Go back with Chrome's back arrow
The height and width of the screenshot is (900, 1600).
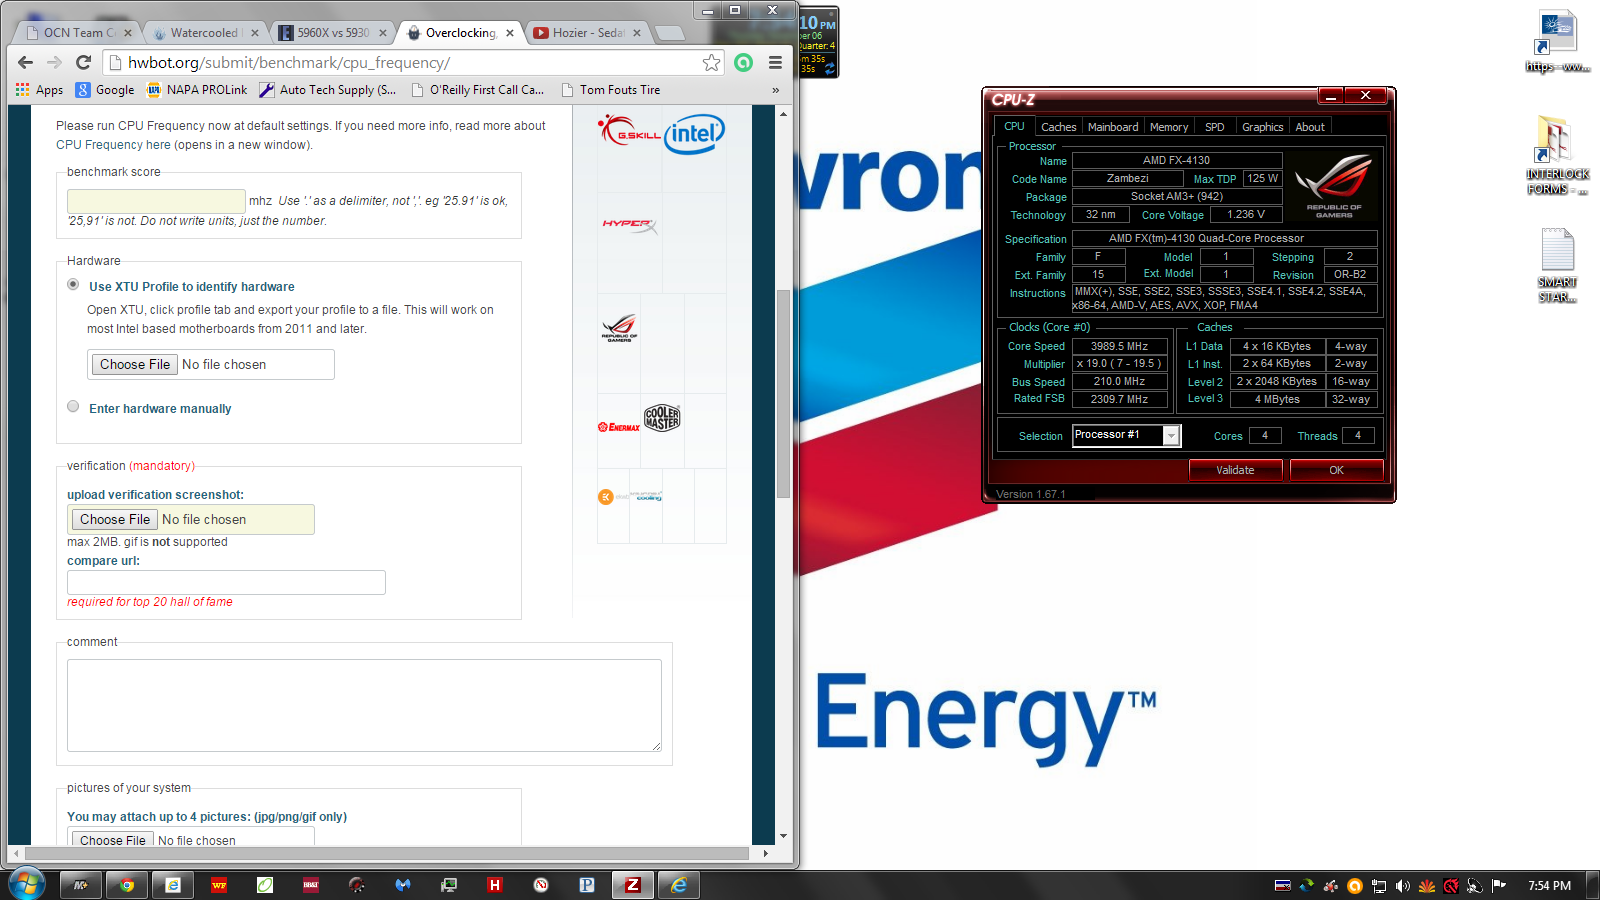(26, 62)
